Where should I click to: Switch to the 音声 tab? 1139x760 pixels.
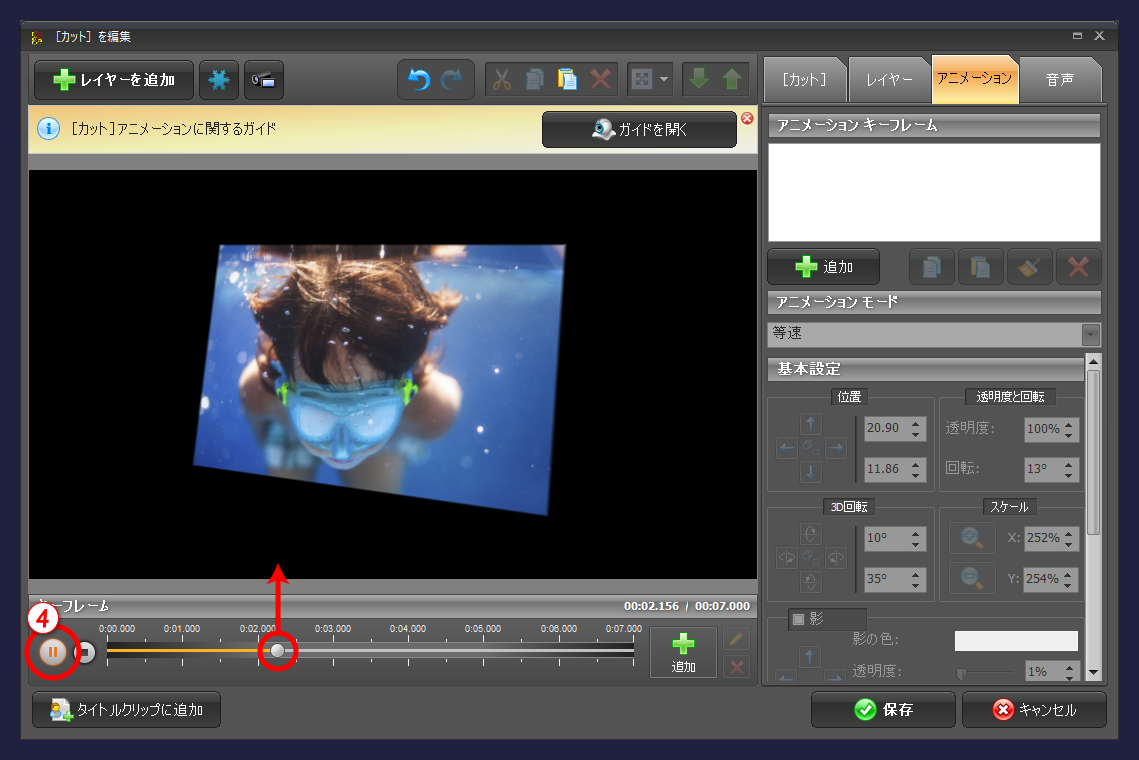point(1060,80)
